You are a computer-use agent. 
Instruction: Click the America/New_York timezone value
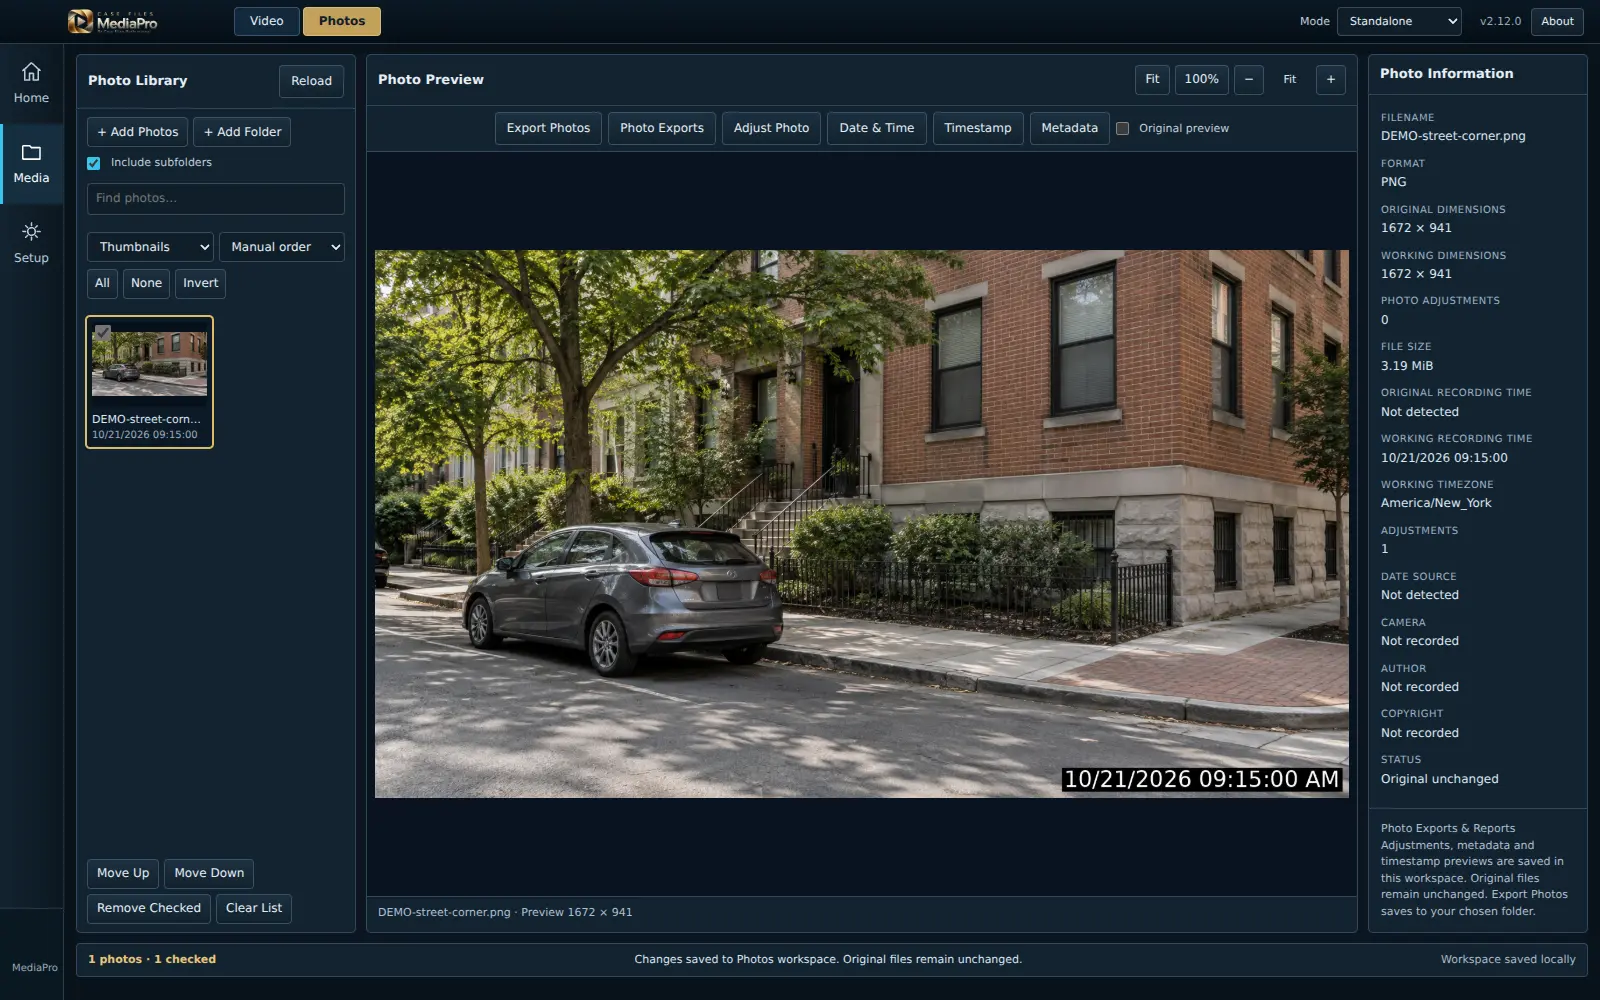(x=1436, y=503)
